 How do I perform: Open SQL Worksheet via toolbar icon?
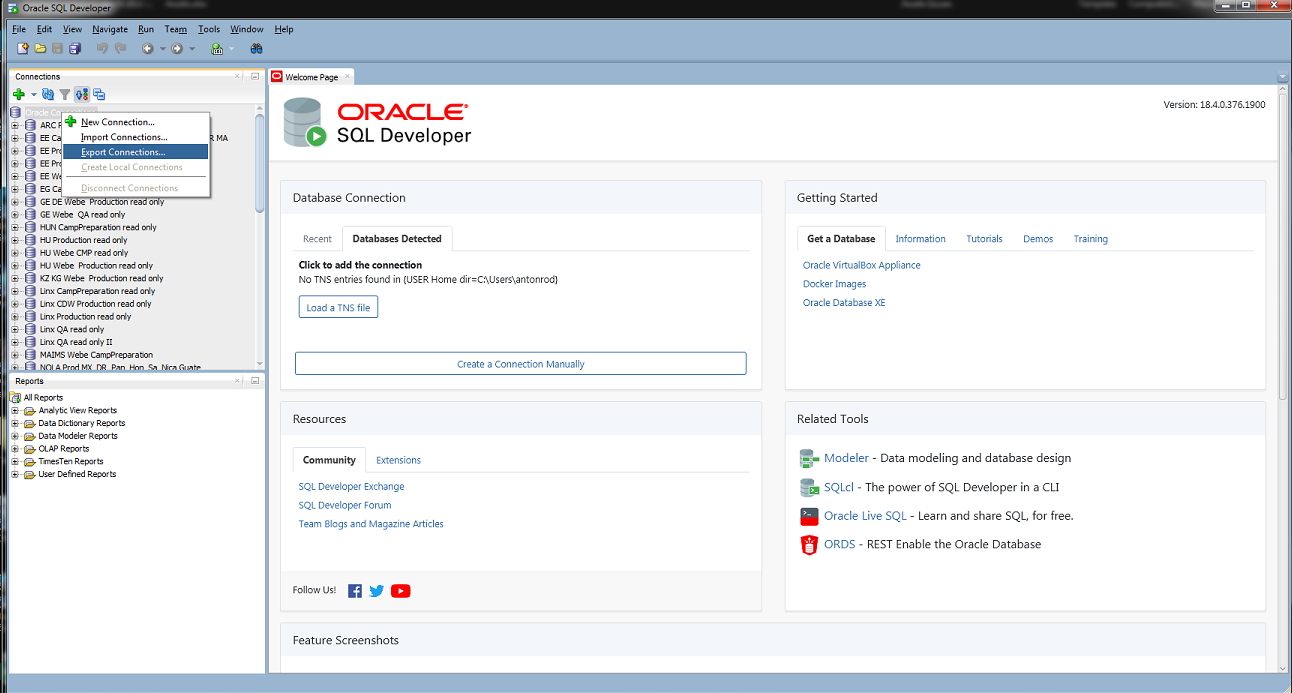(x=217, y=48)
